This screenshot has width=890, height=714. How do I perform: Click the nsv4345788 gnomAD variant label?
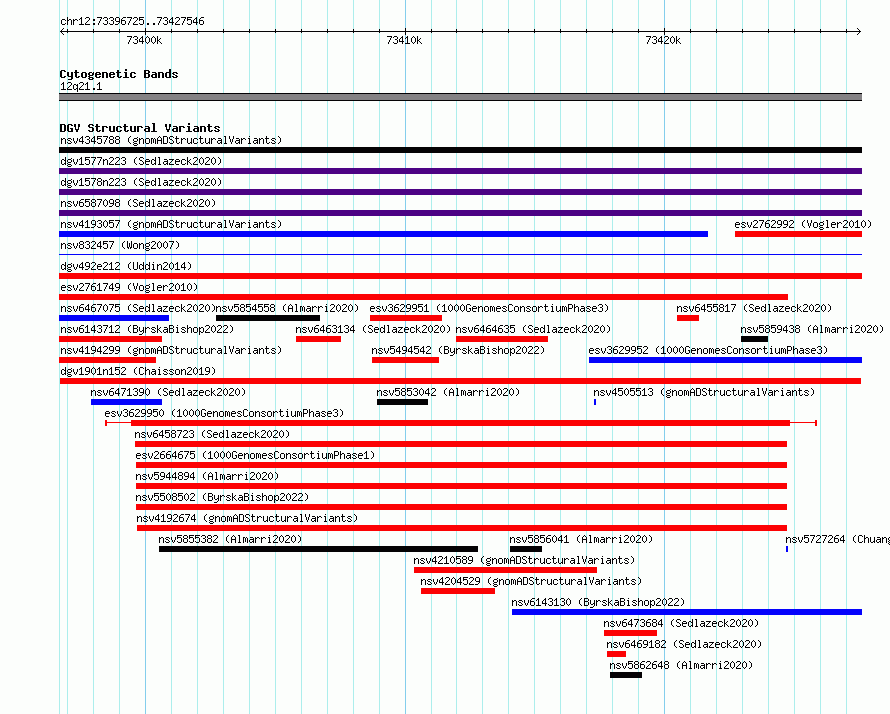pyautogui.click(x=171, y=140)
